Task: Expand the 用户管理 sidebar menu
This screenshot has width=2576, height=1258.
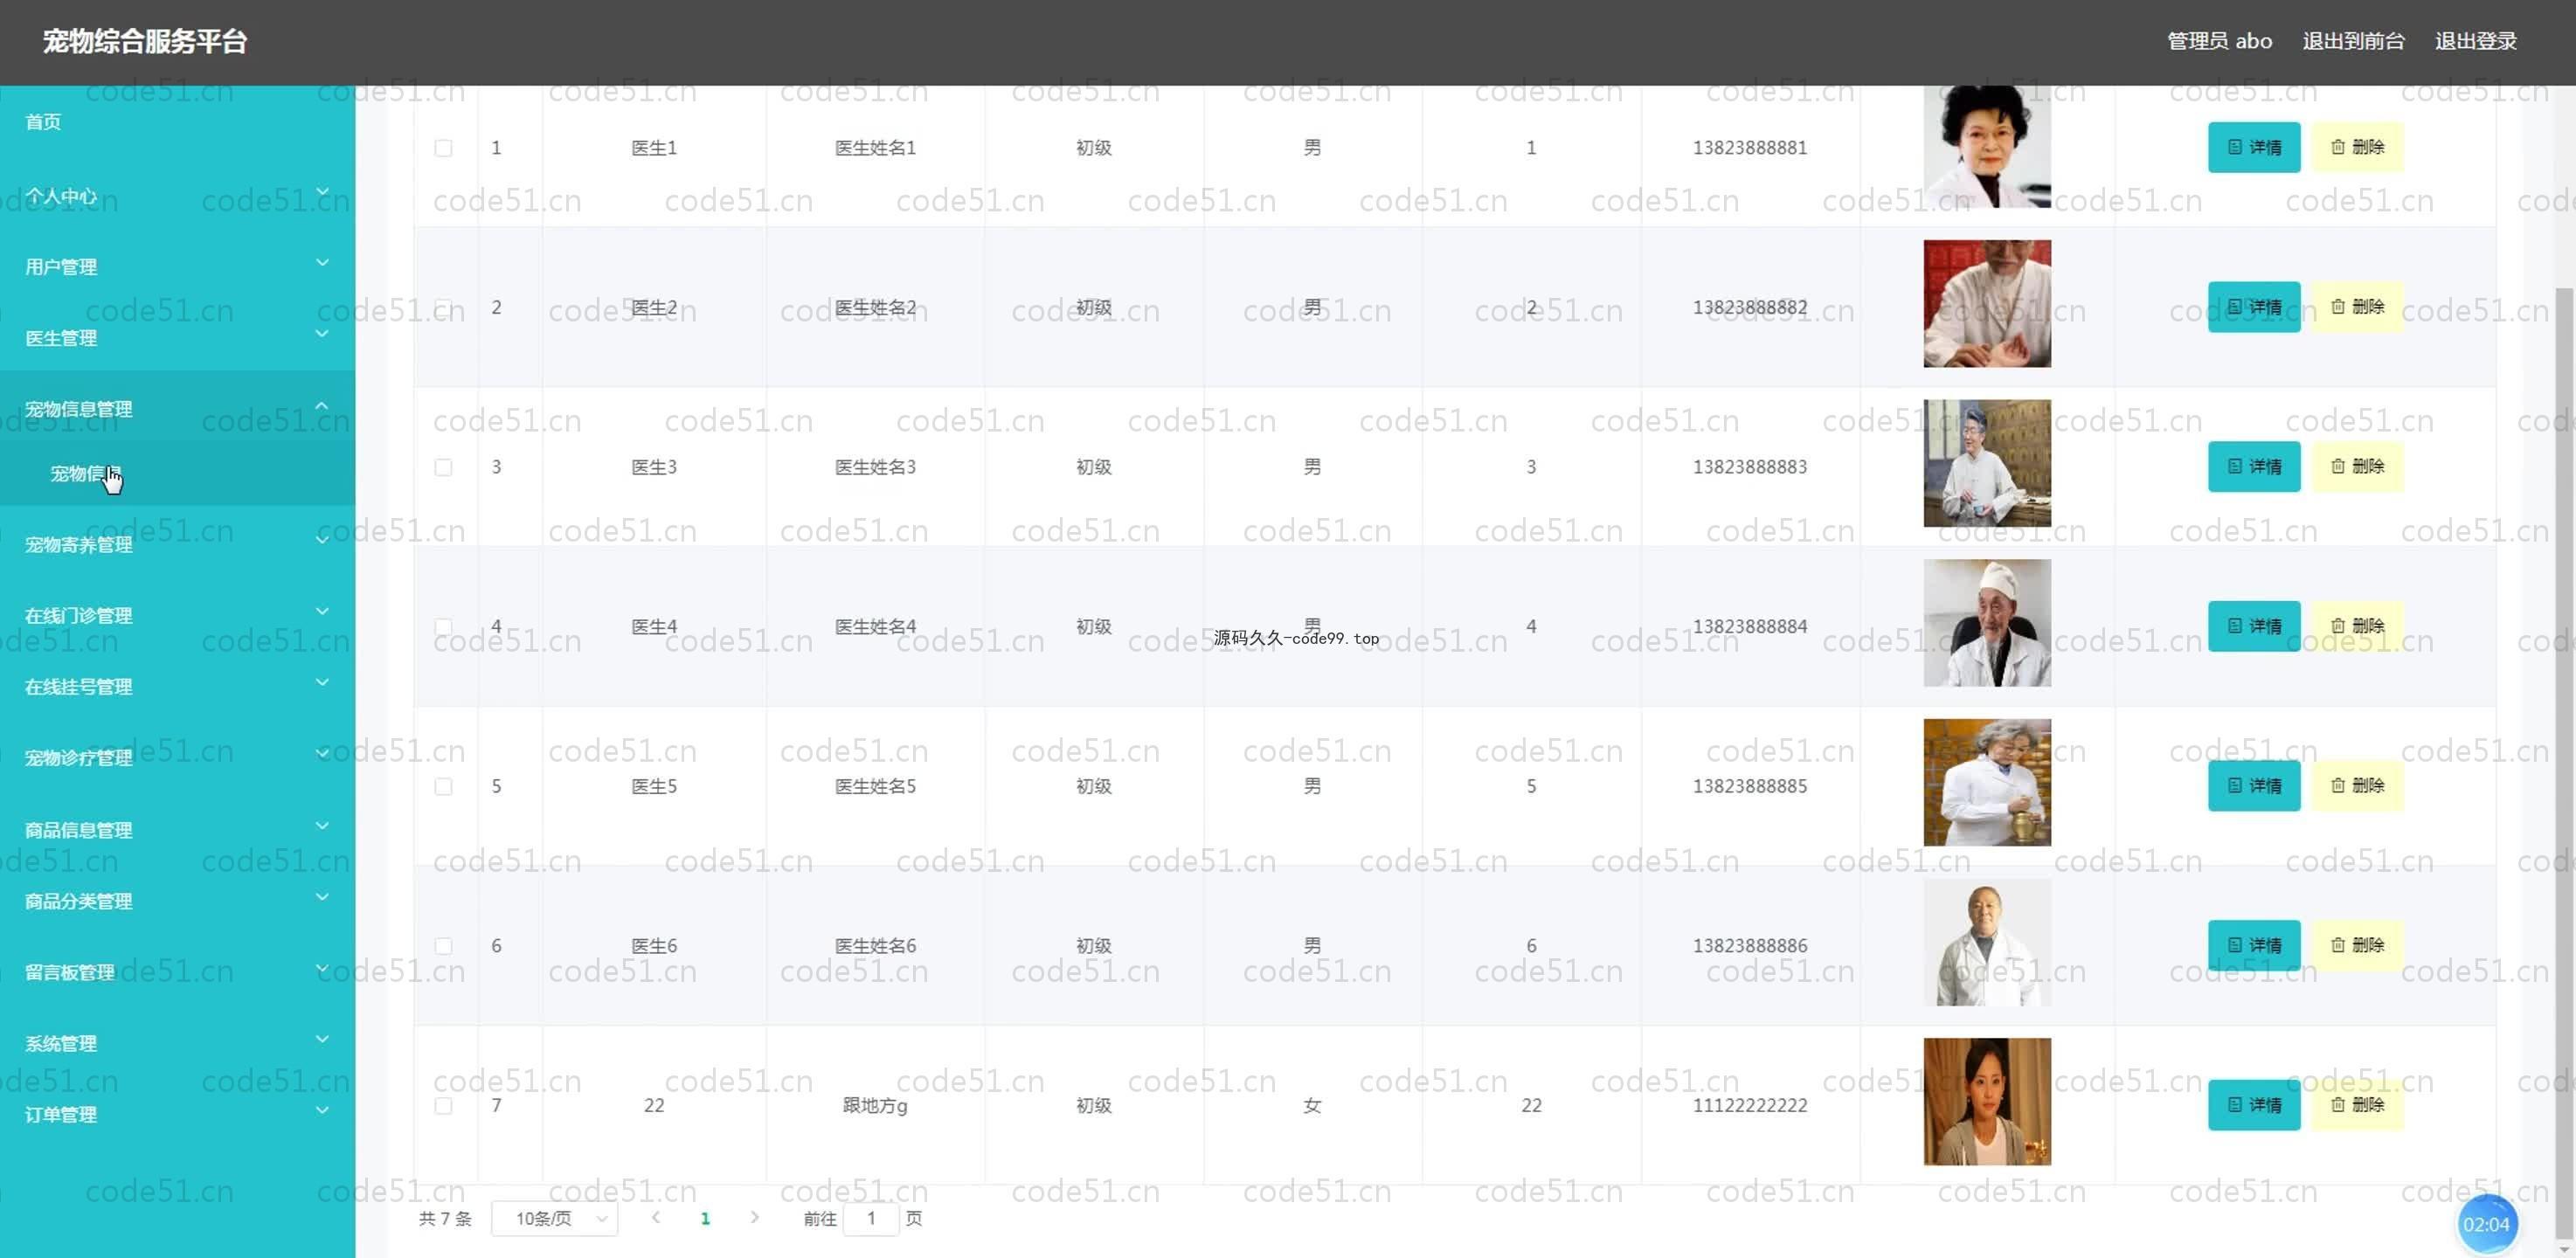Action: (x=177, y=266)
